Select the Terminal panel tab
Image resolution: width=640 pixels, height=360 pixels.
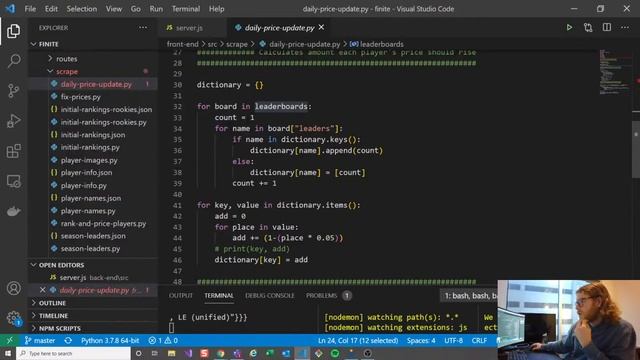tap(219, 296)
